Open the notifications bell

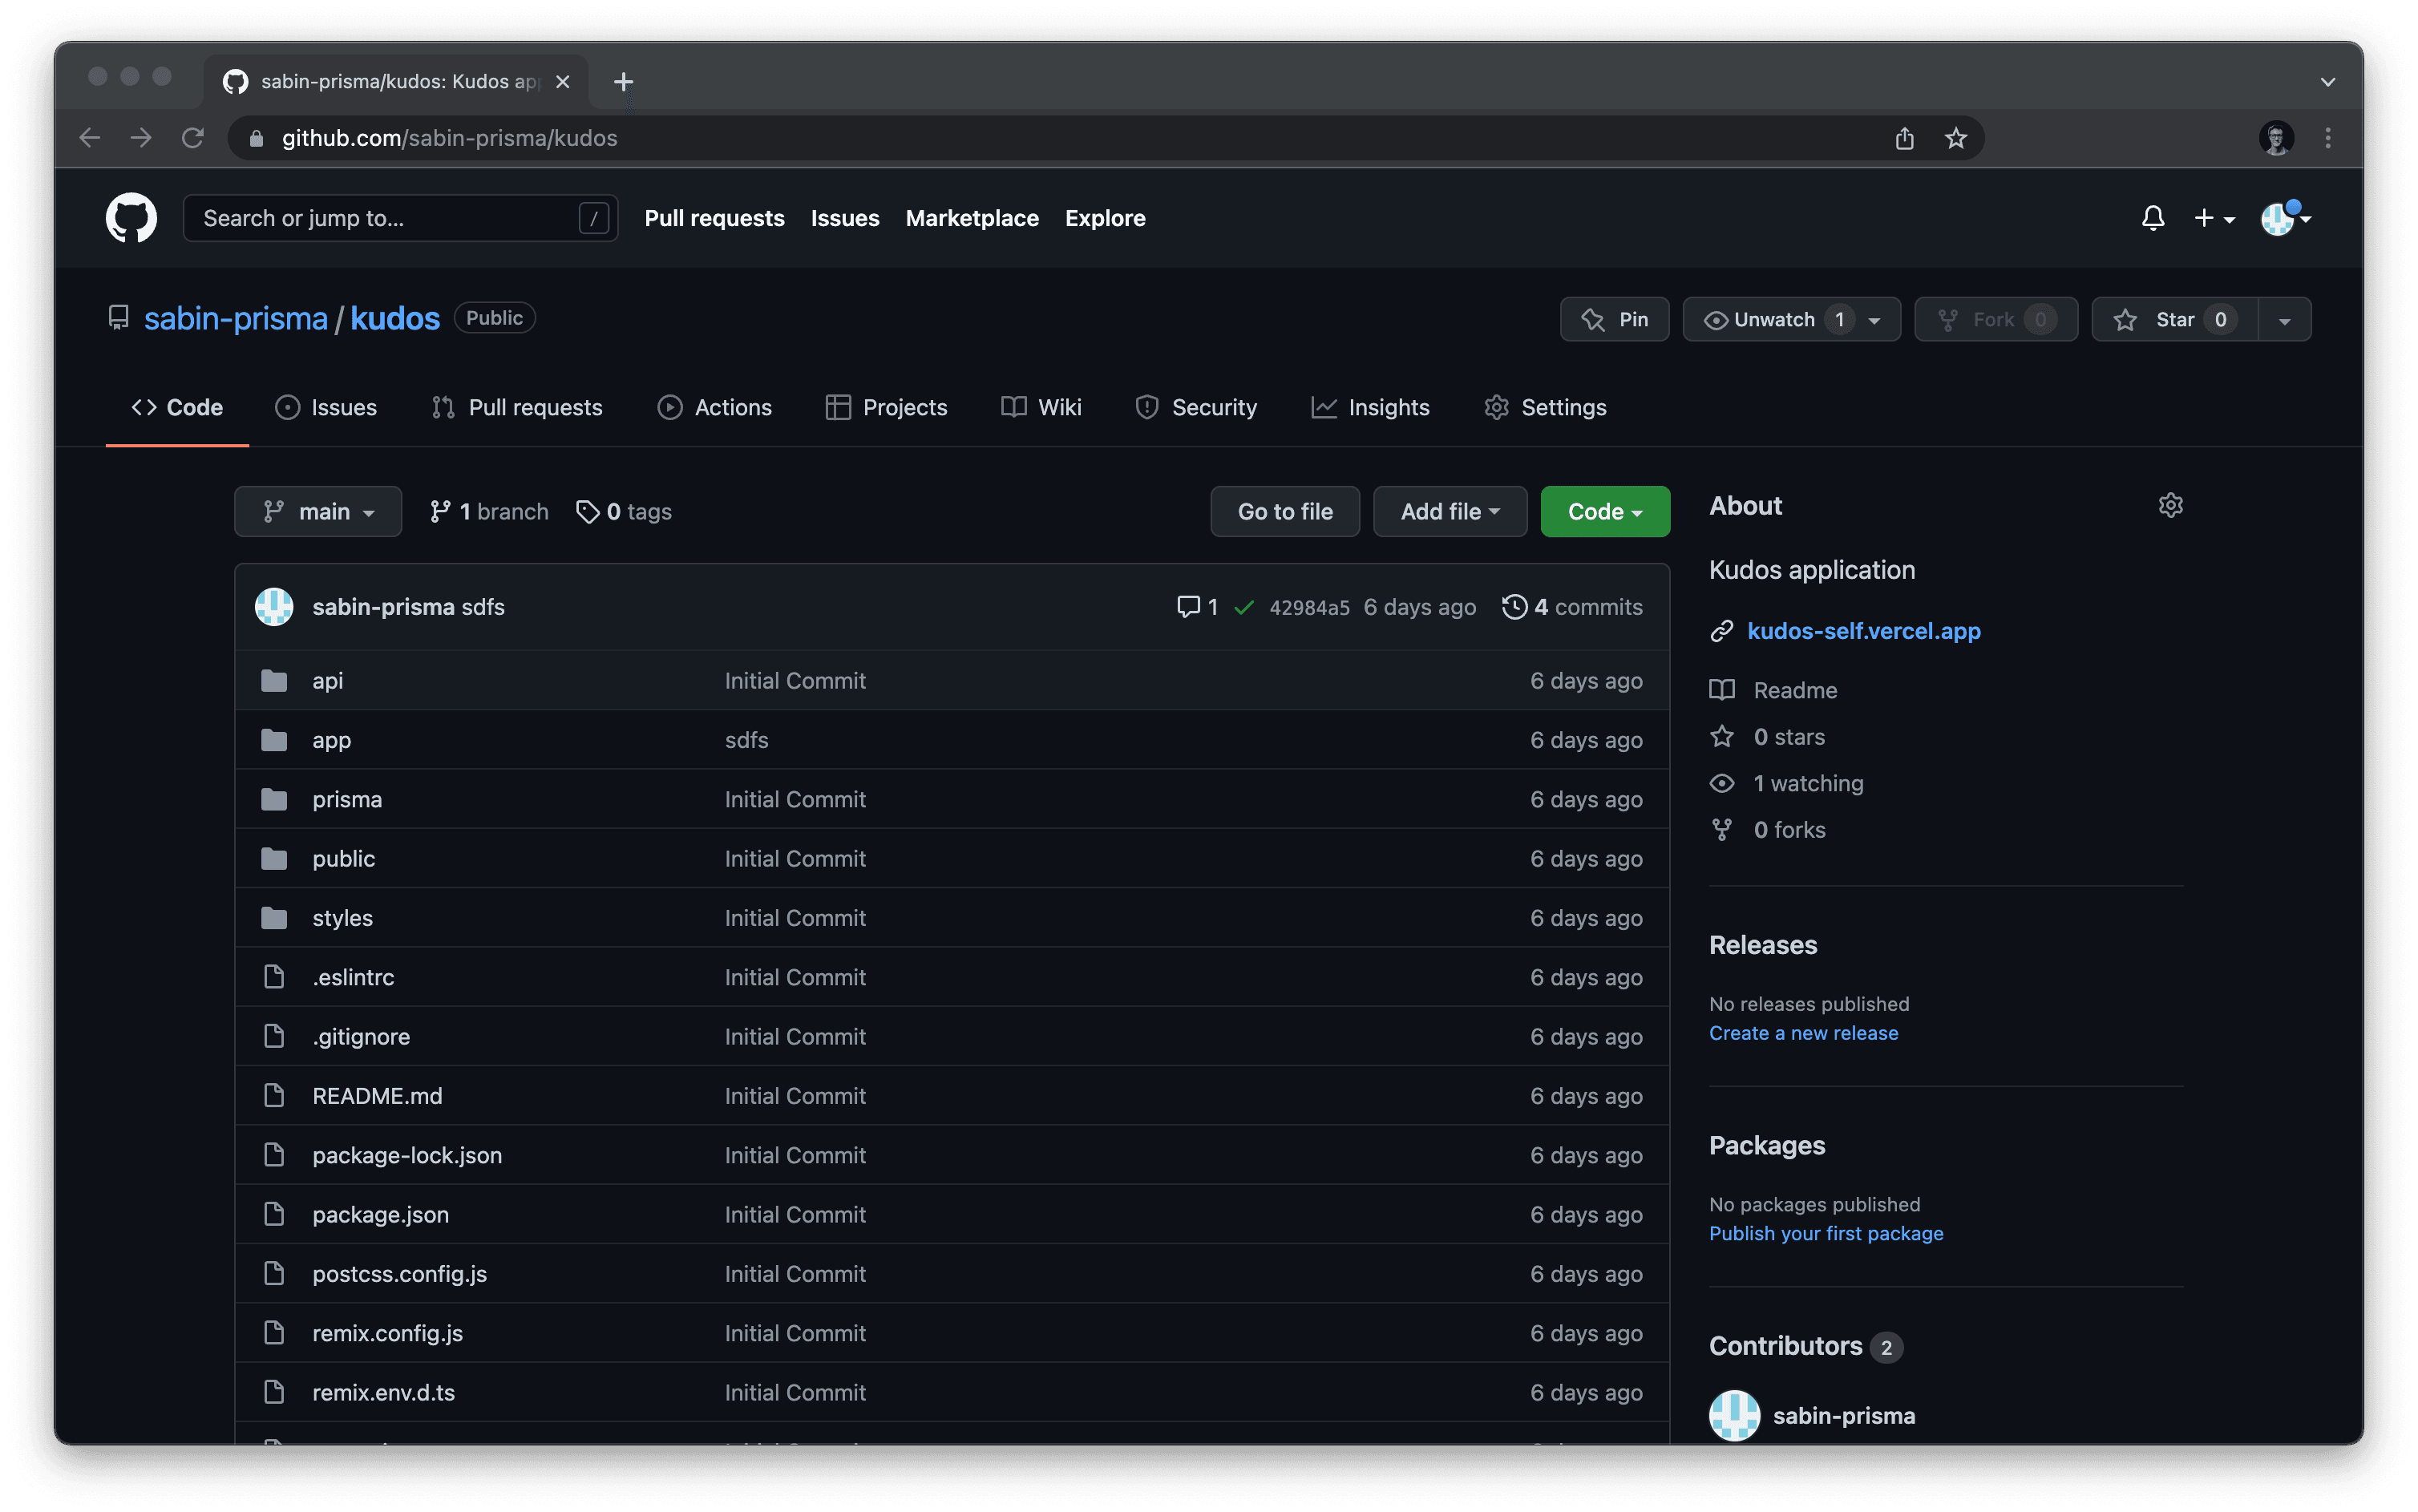tap(2152, 218)
